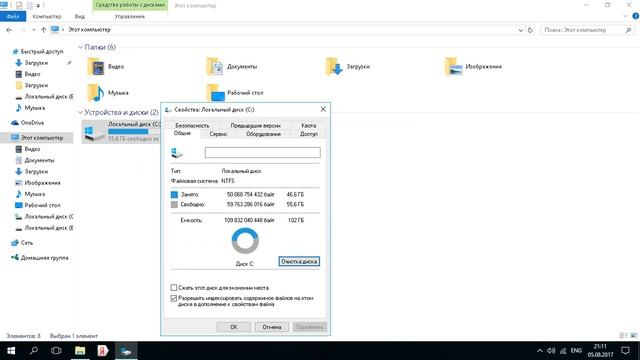Switch to Сервис tab
The height and width of the screenshot is (360, 640).
218,134
